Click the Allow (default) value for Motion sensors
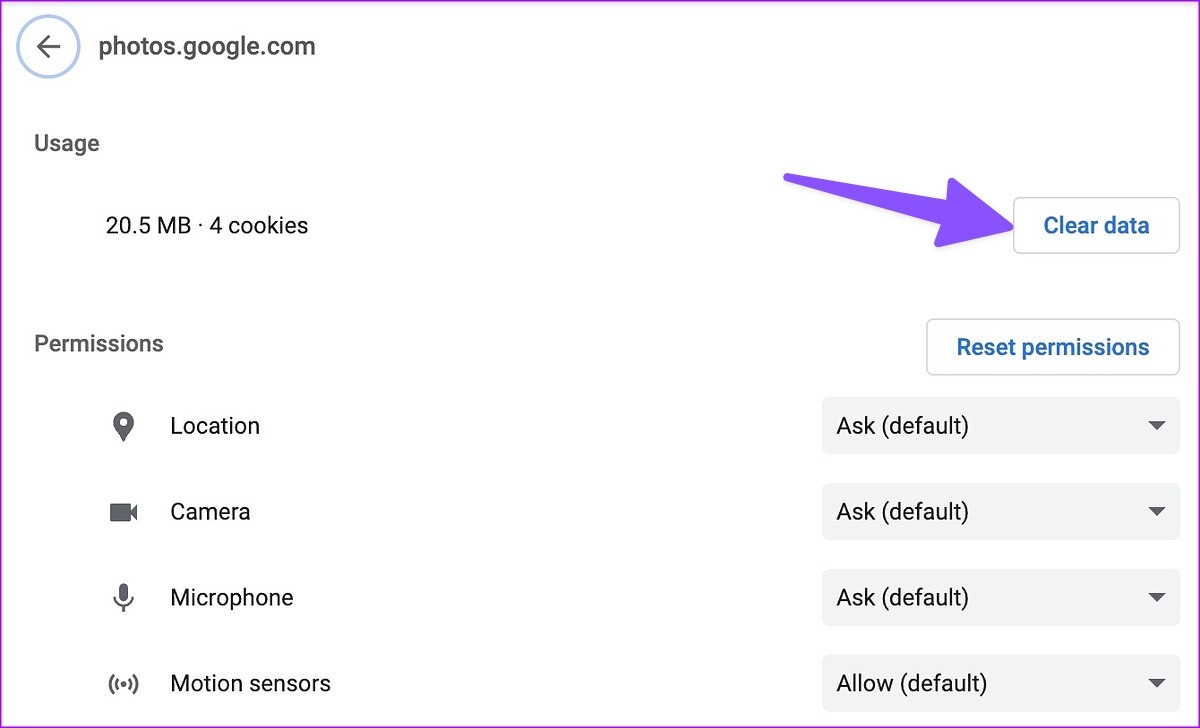This screenshot has width=1200, height=728. click(x=911, y=683)
